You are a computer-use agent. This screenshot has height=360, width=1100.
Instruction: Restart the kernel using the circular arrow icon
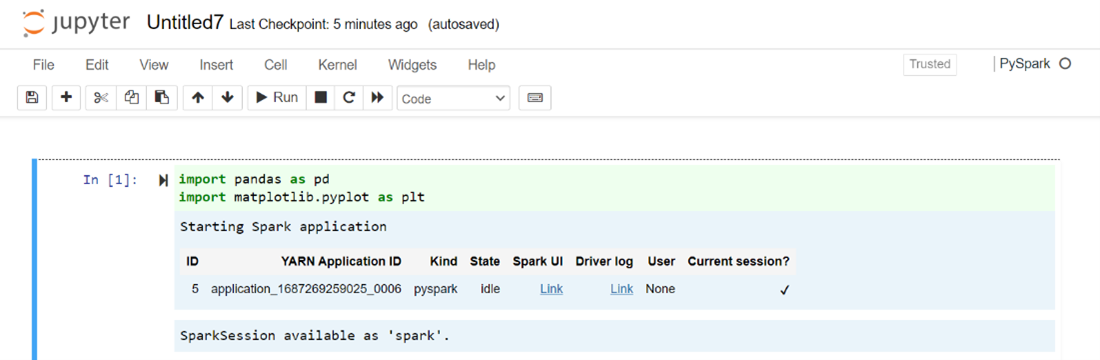pos(349,98)
